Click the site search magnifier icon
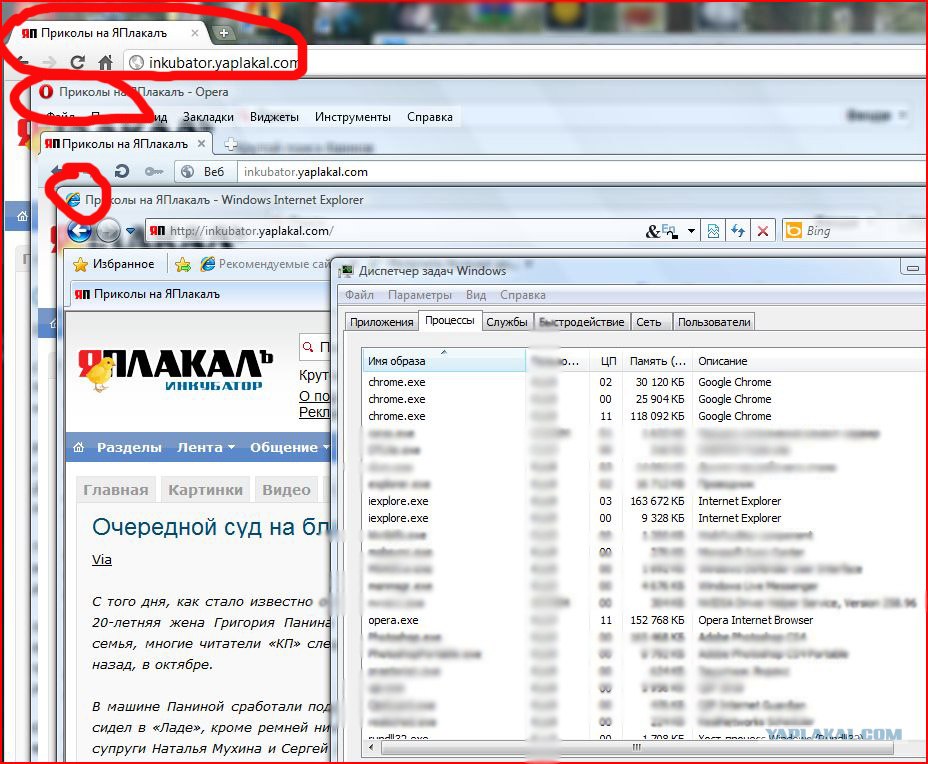928x764 pixels. pos(308,347)
